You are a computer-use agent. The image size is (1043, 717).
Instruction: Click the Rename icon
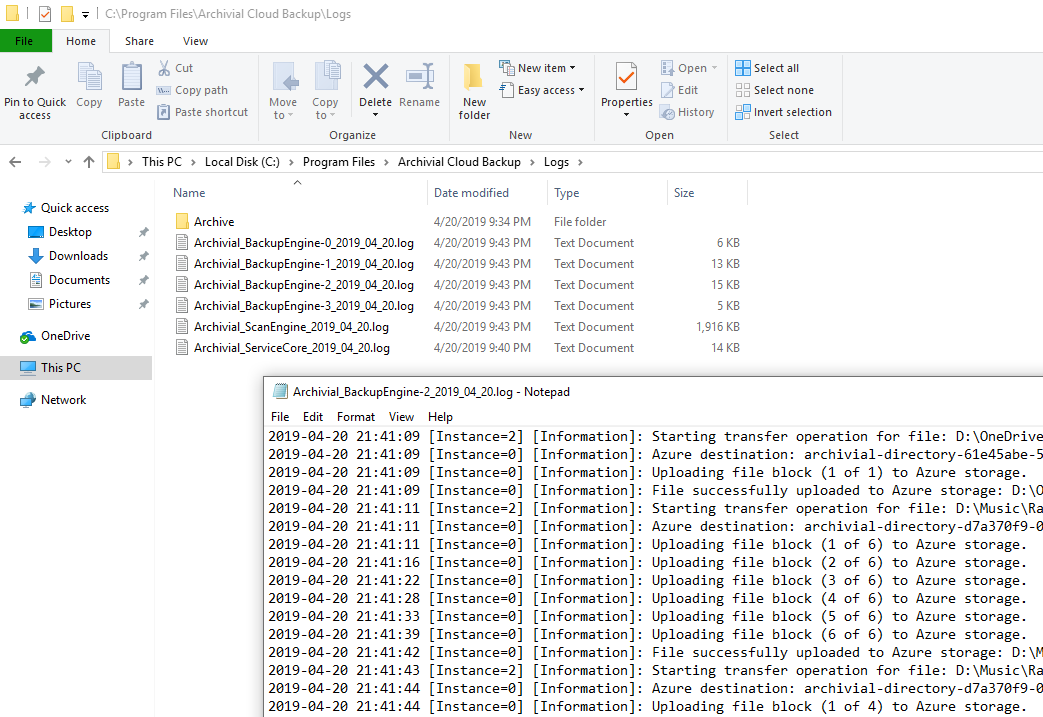point(420,76)
